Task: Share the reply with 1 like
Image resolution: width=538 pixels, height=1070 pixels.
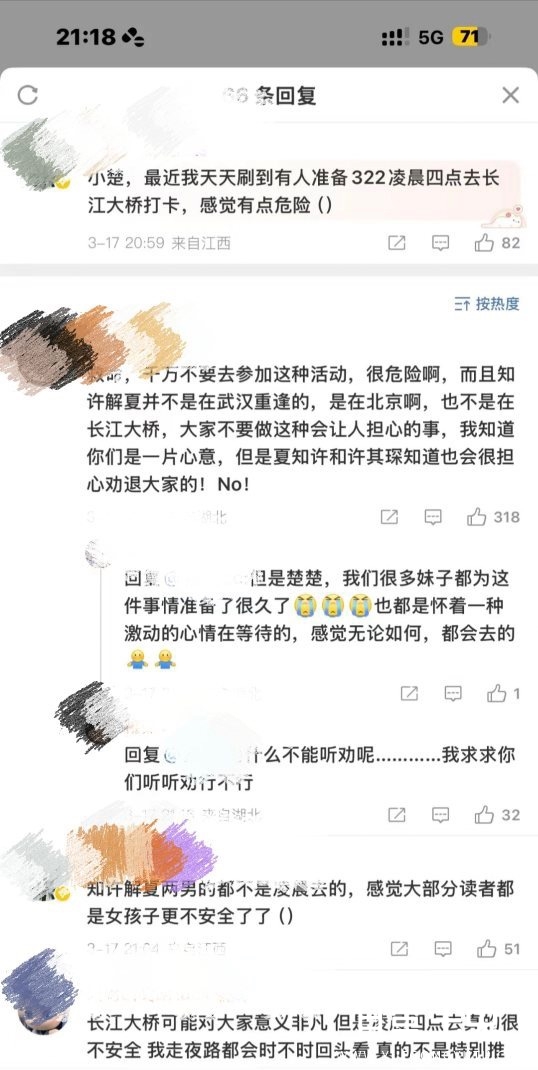Action: 409,694
